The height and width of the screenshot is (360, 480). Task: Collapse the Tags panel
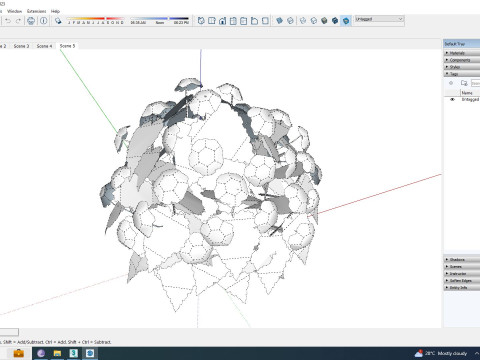(462, 74)
